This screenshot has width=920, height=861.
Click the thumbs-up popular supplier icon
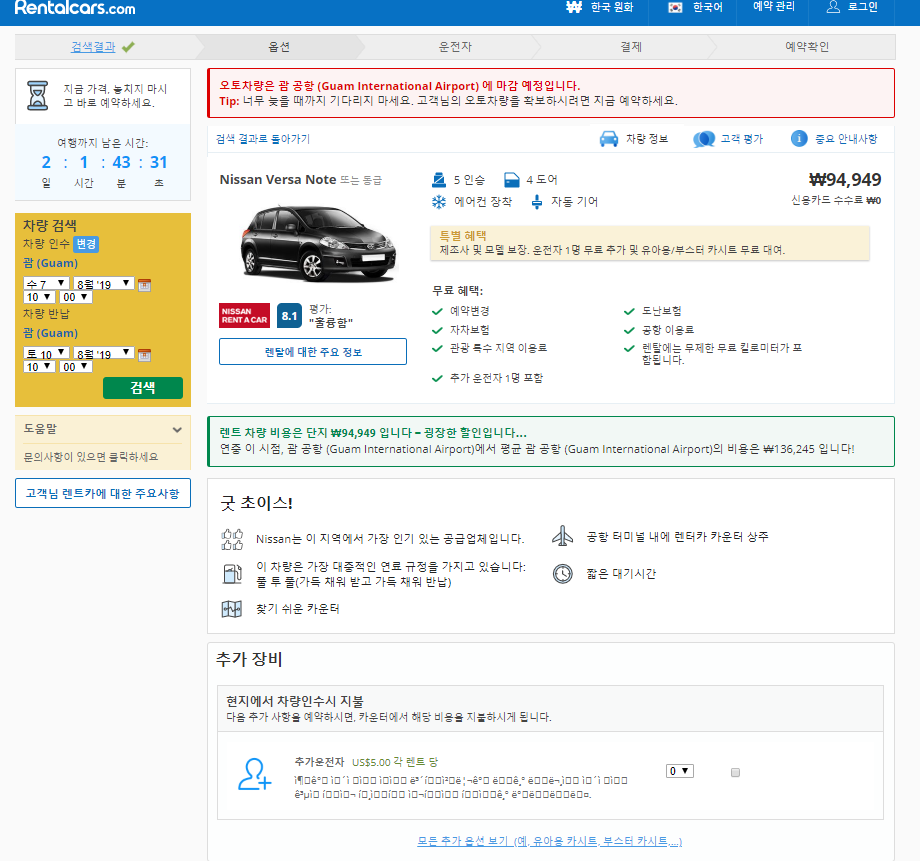232,539
